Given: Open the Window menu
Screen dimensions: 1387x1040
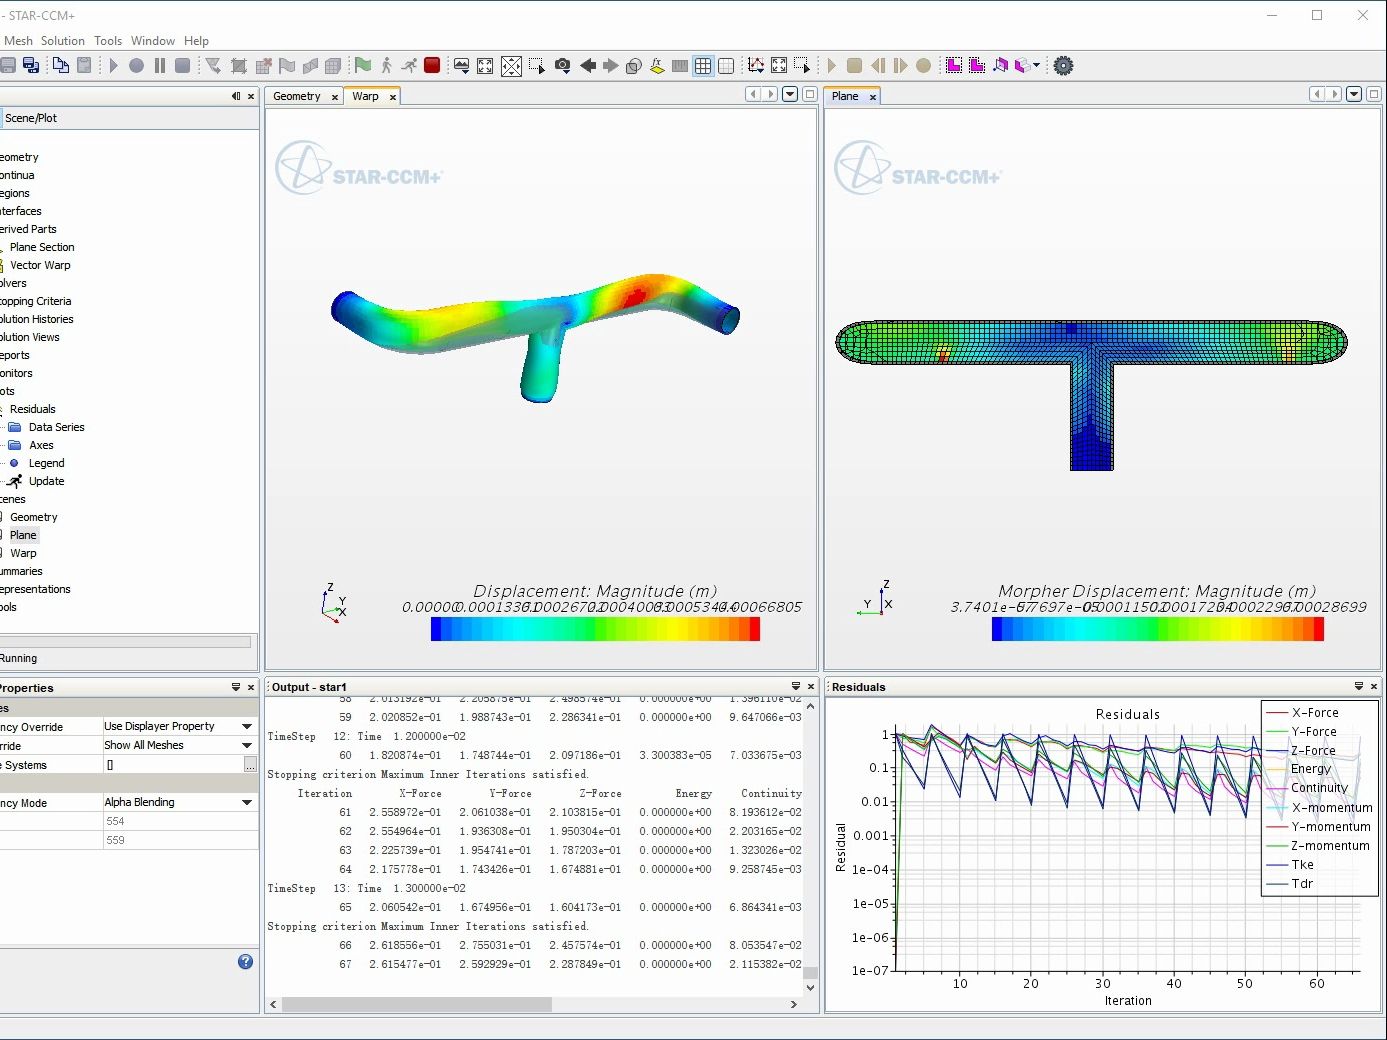Looking at the screenshot, I should pos(153,41).
